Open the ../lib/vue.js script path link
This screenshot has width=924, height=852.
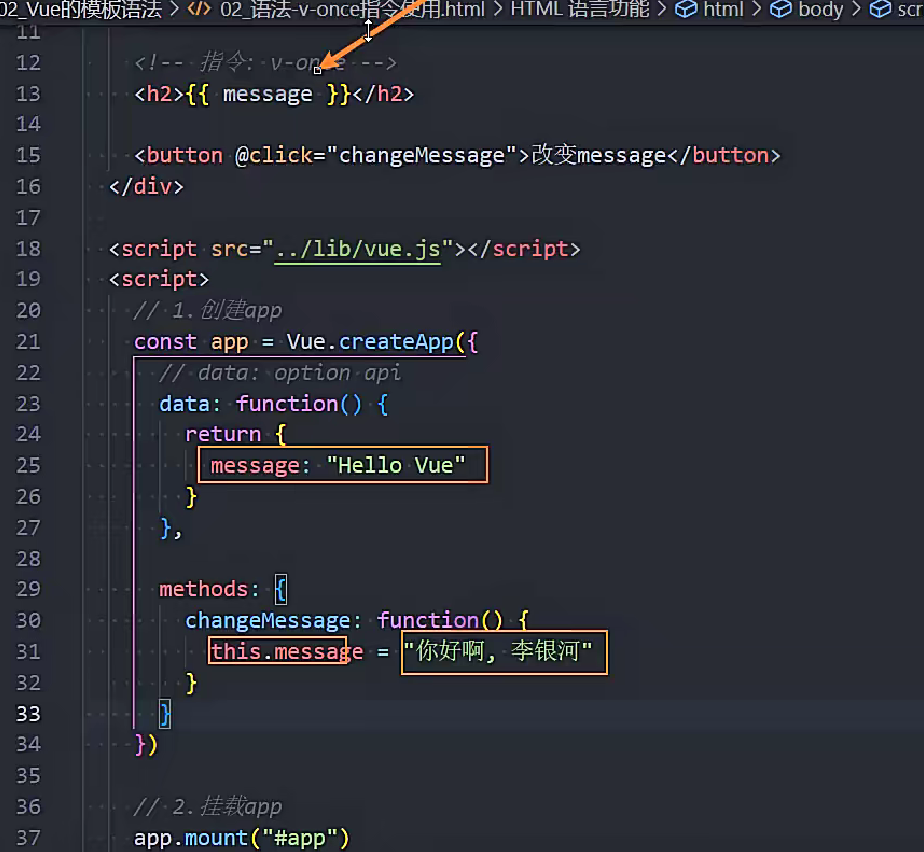pyautogui.click(x=358, y=249)
